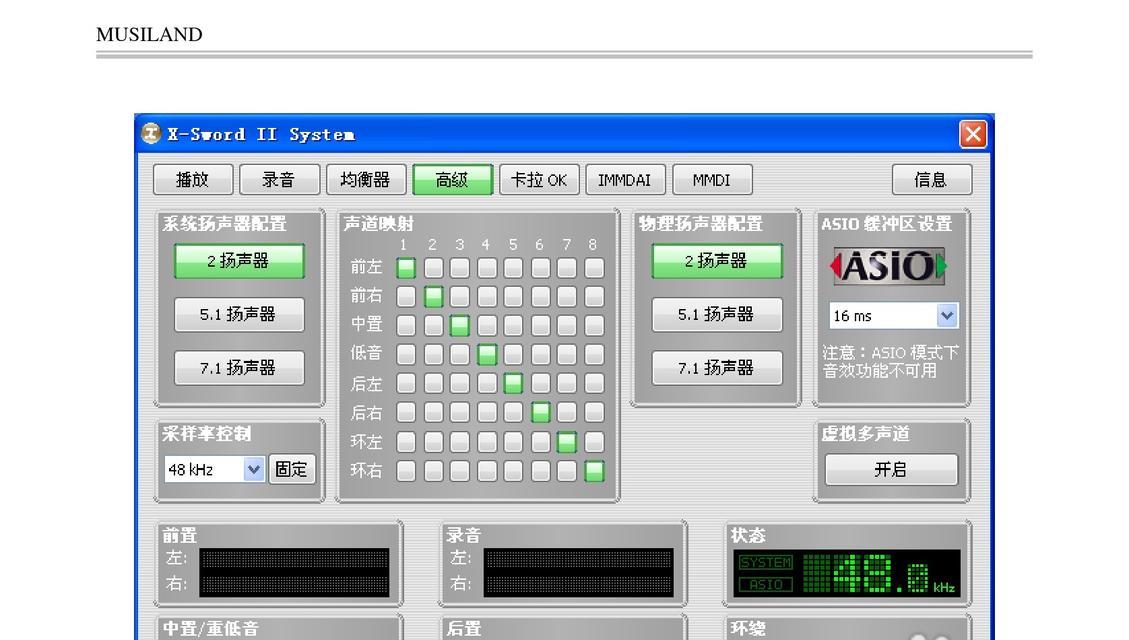Open the 卡拉 OK tab

point(539,180)
